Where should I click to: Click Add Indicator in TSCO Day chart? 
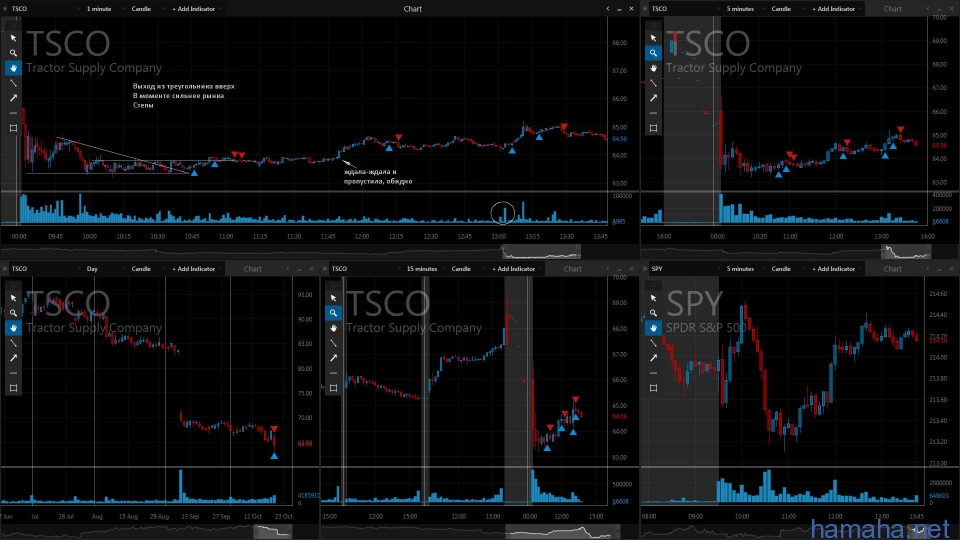point(195,269)
